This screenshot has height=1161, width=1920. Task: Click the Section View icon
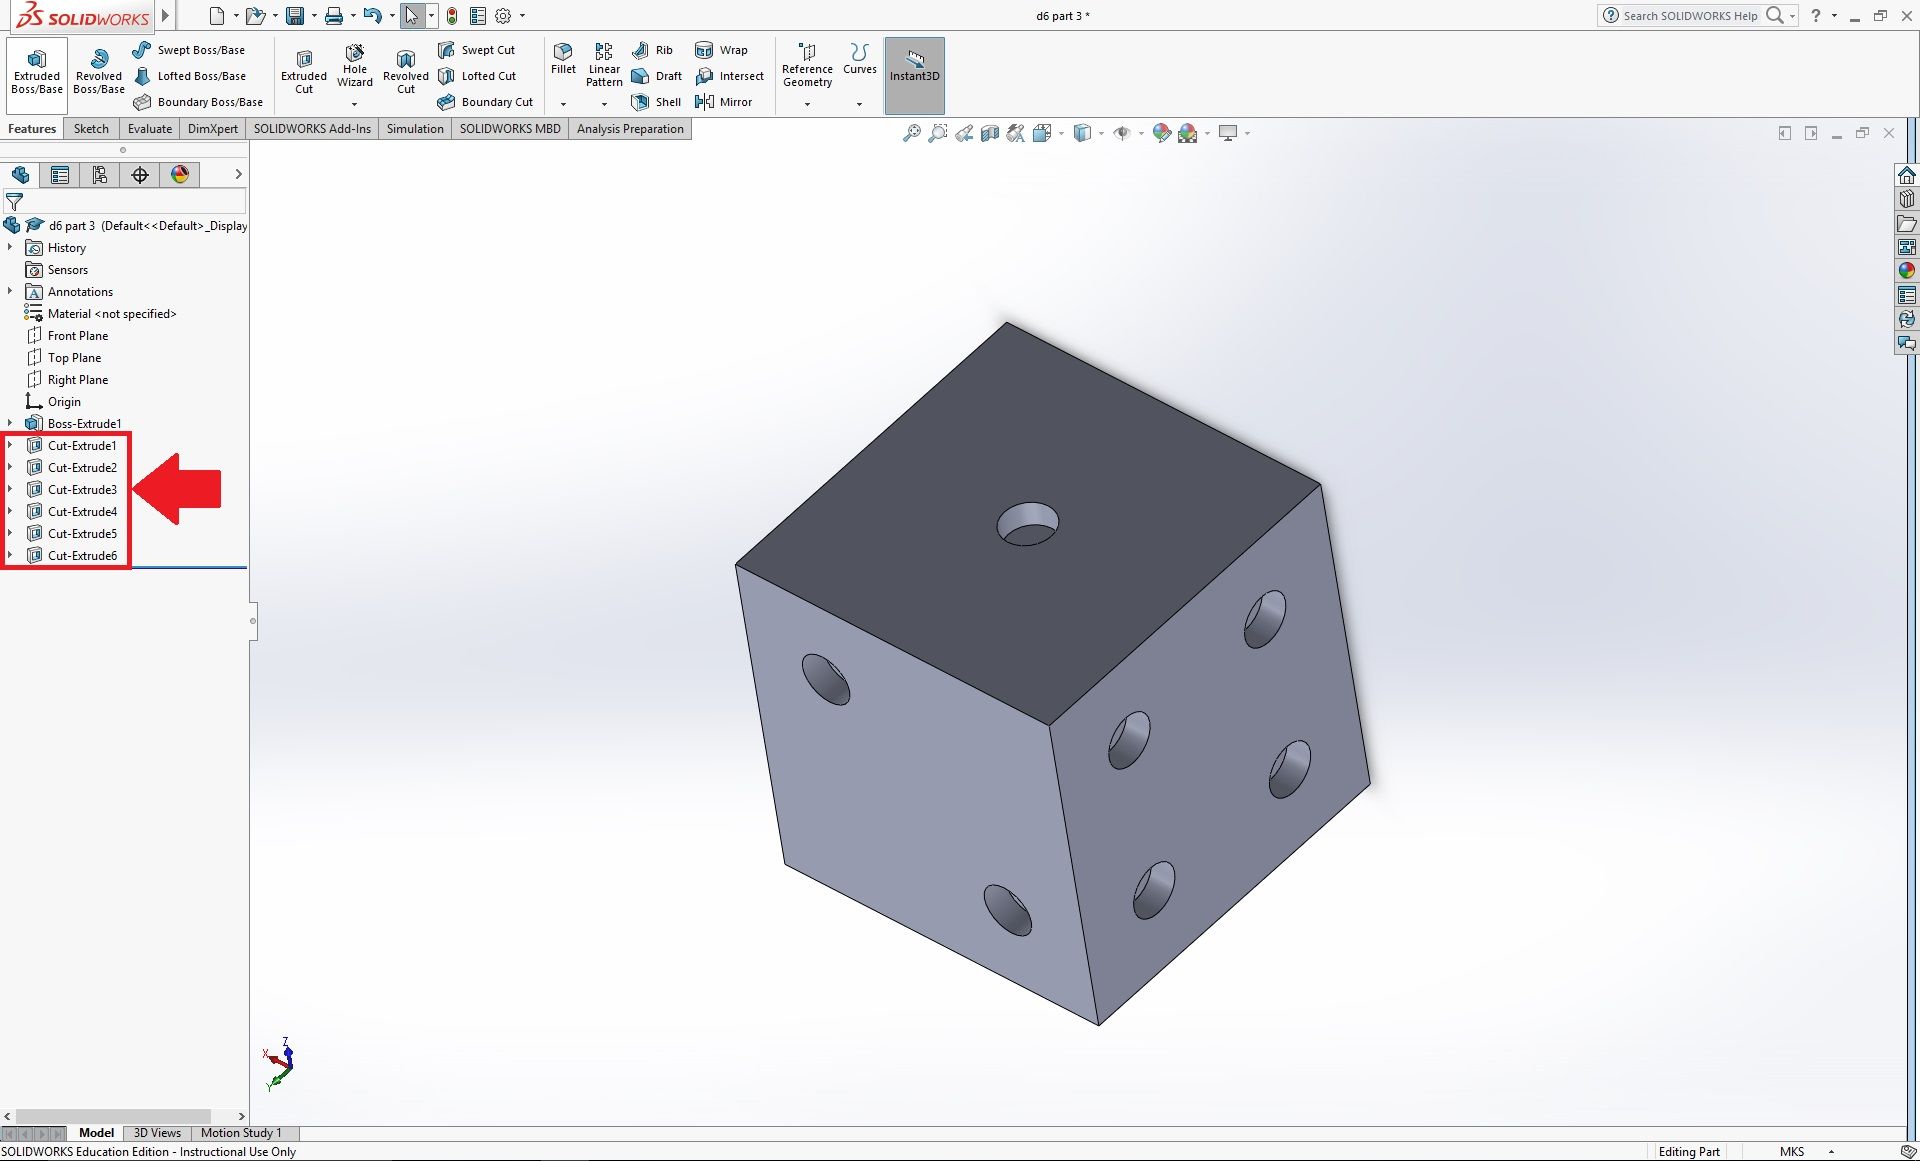coord(989,132)
